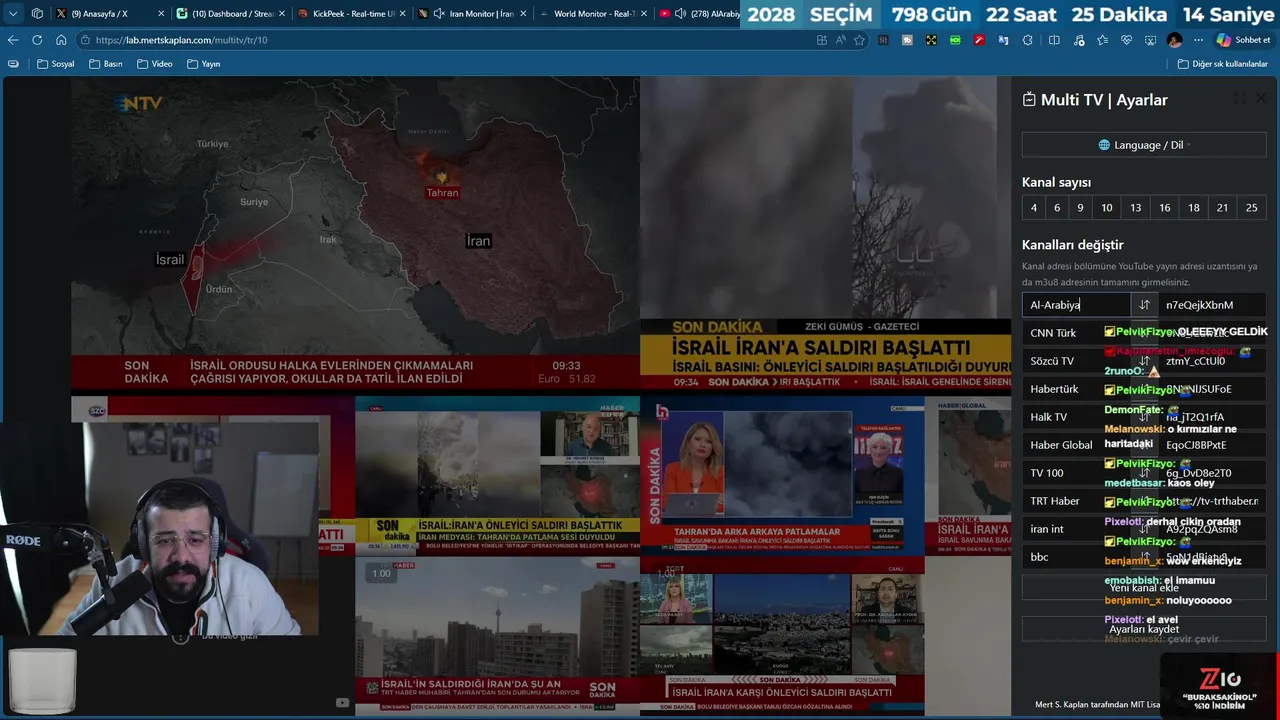Click the Al-Arabiya channel name field
1280x720 pixels.
pyautogui.click(x=1076, y=305)
